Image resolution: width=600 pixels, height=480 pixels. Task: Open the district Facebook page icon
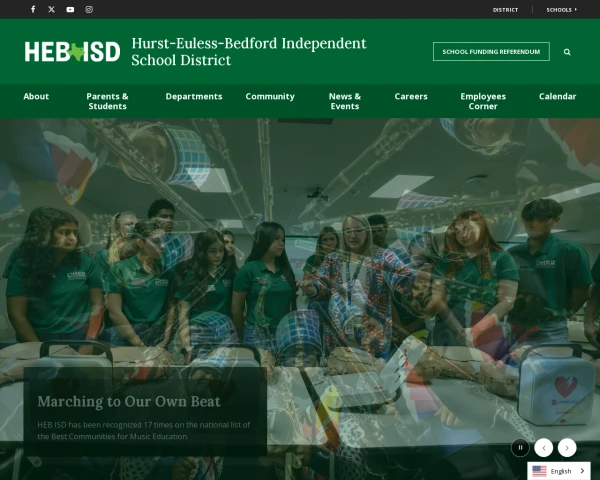(33, 9)
